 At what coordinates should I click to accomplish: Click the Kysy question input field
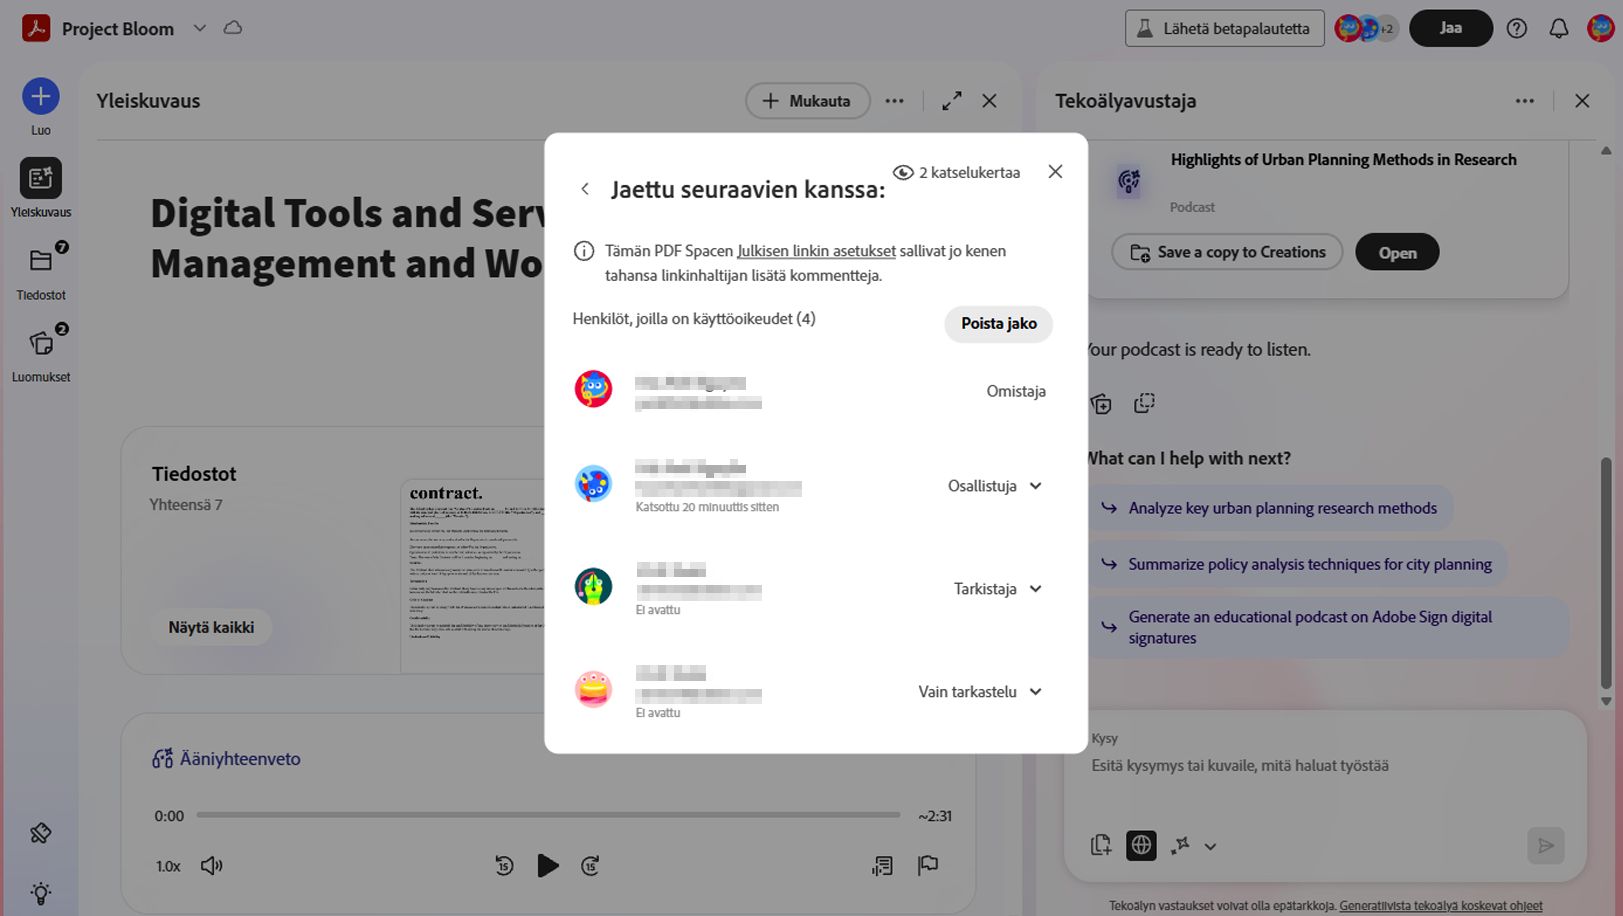tap(1323, 766)
